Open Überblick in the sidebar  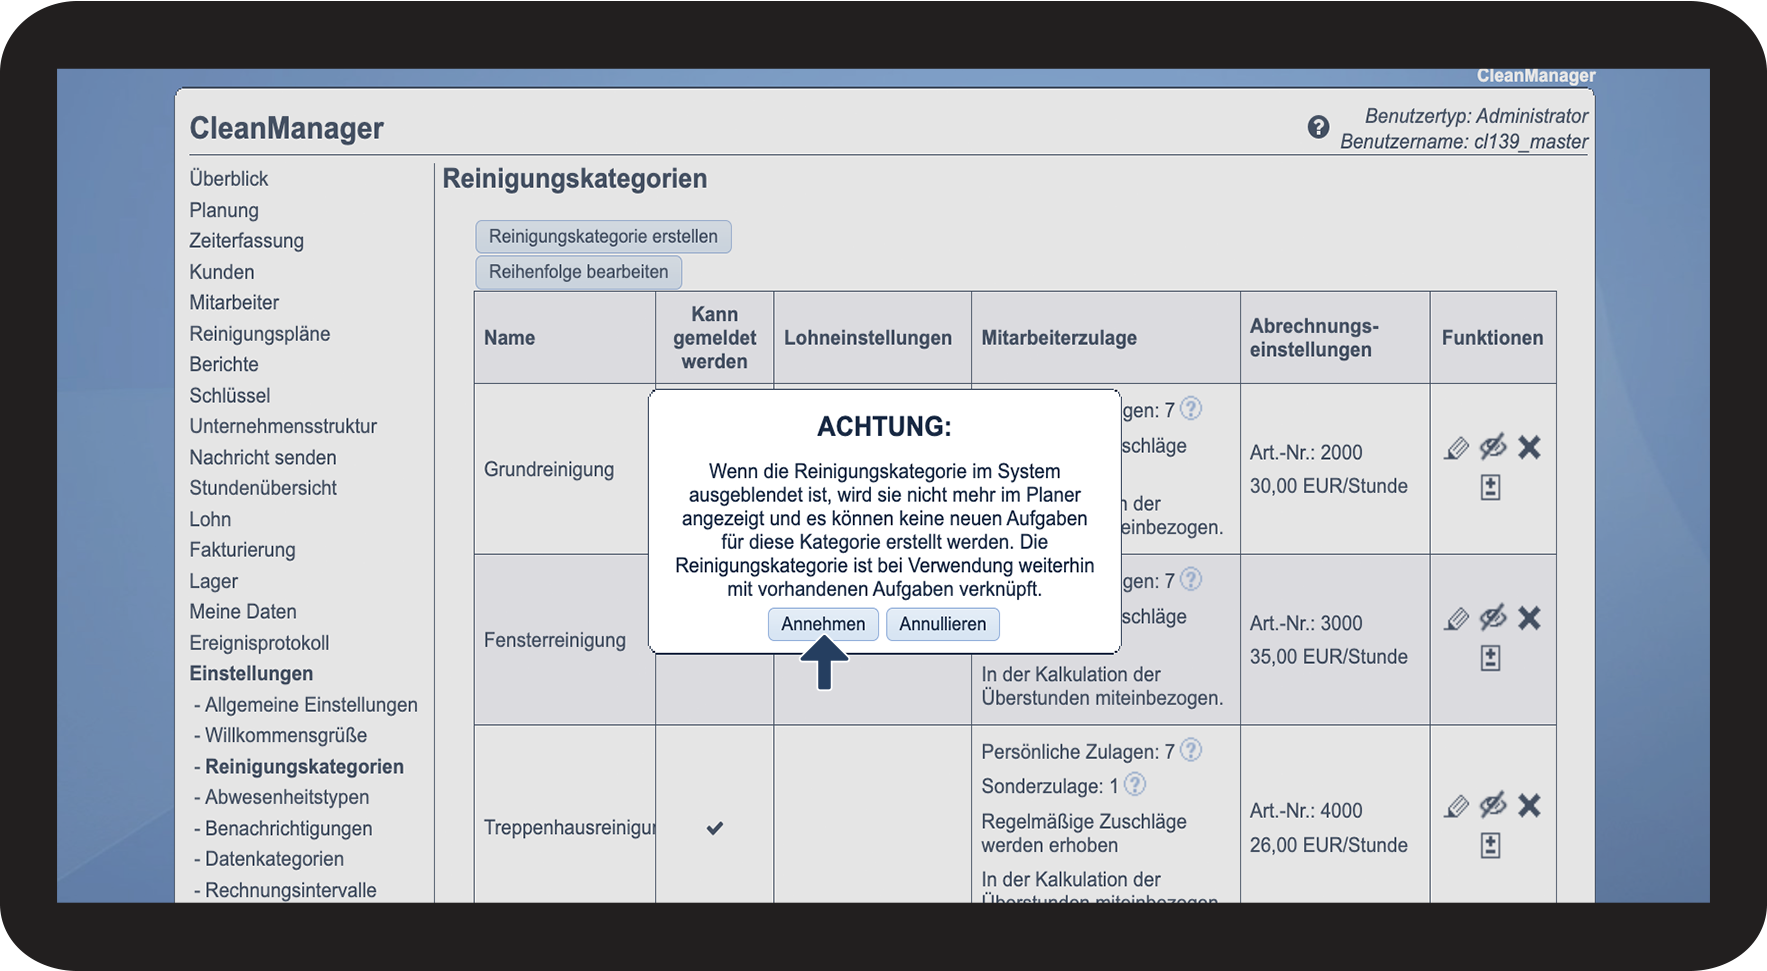point(229,179)
